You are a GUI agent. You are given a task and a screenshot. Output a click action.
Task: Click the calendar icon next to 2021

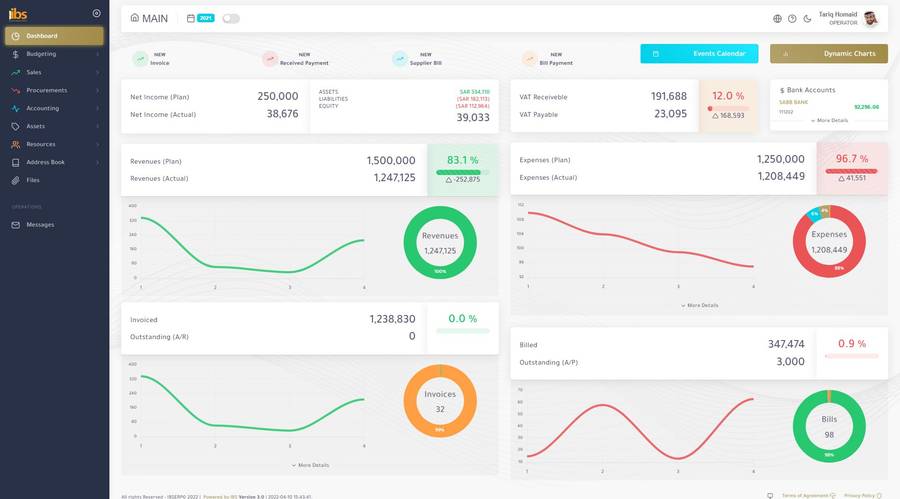pos(191,18)
